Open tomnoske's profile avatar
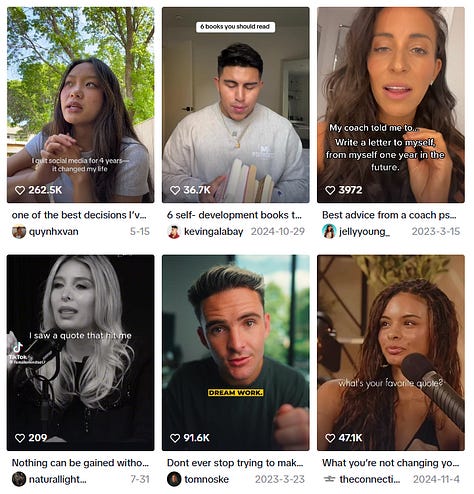The height and width of the screenshot is (494, 474). tap(174, 479)
